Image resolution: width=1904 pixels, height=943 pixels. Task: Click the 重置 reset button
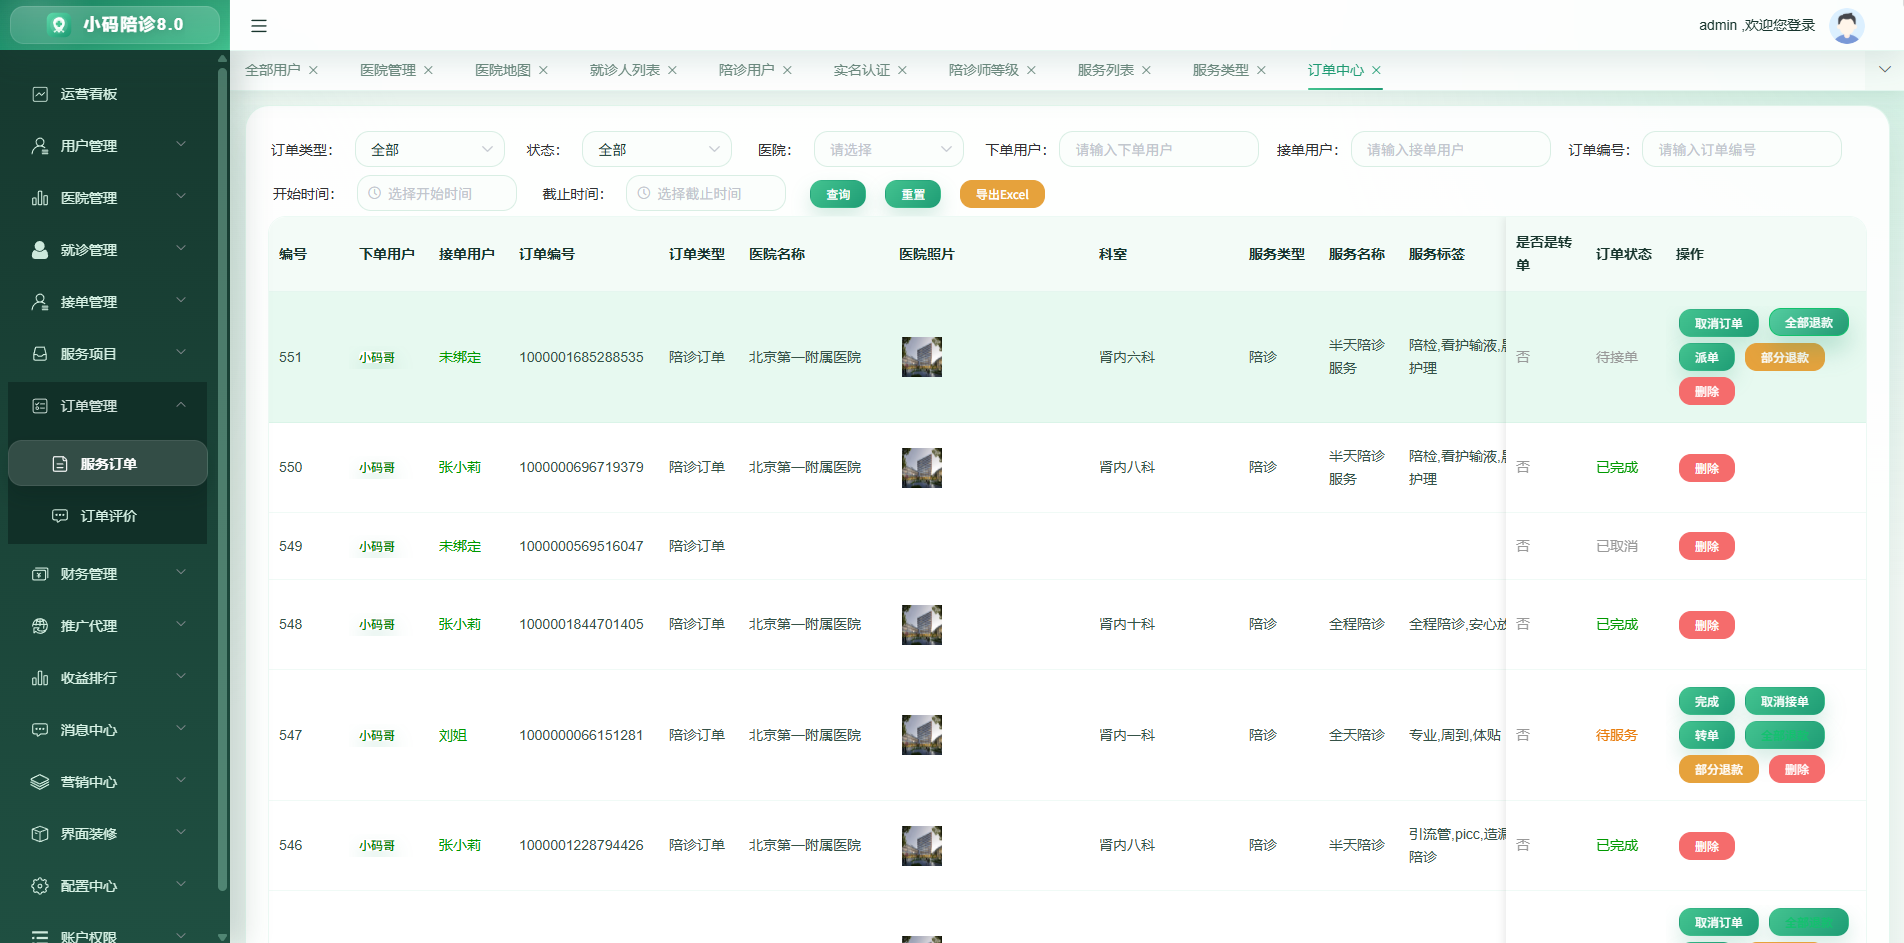[x=913, y=194]
